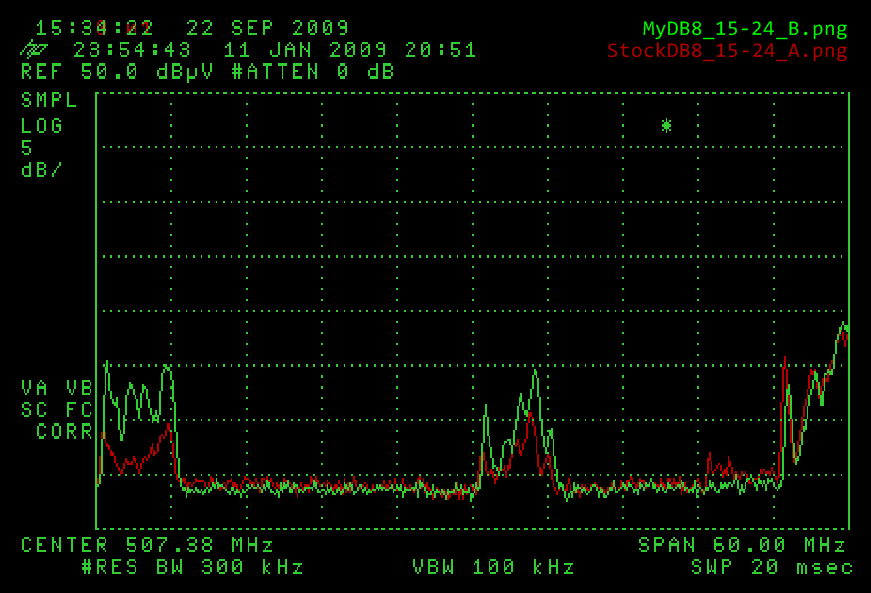Select the VBW 100 kHz setting

coord(493,568)
